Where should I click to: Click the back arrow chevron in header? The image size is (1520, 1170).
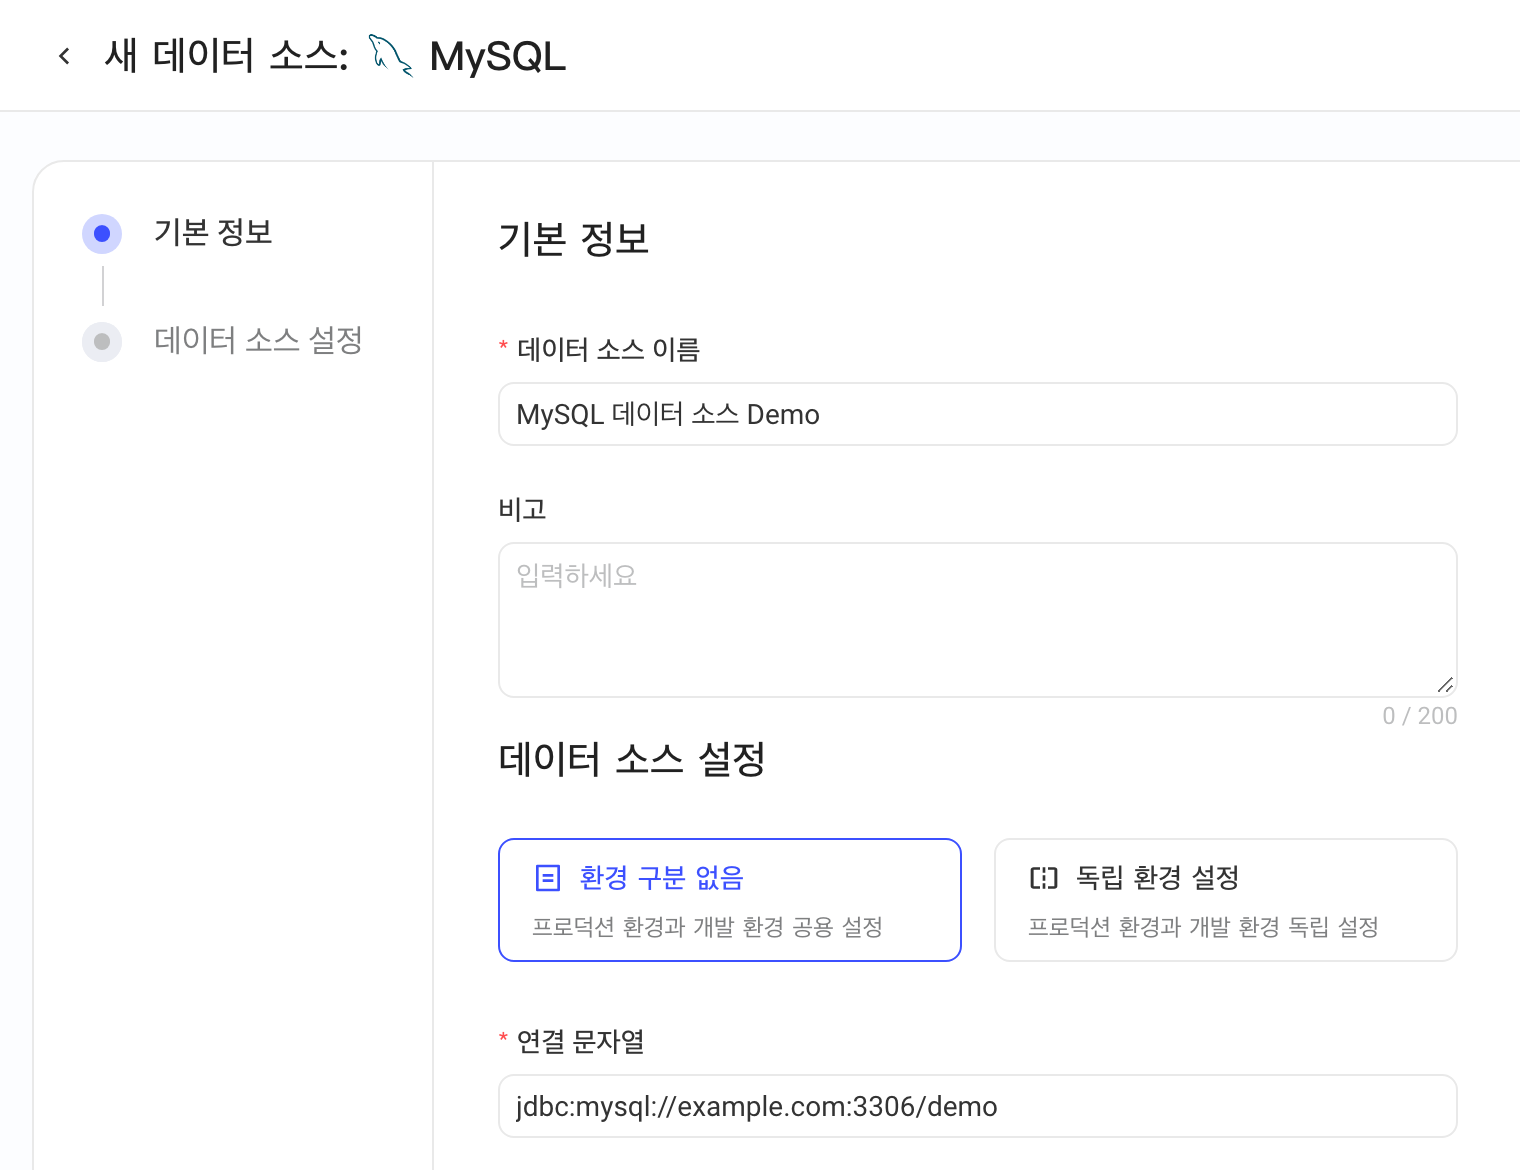[65, 56]
